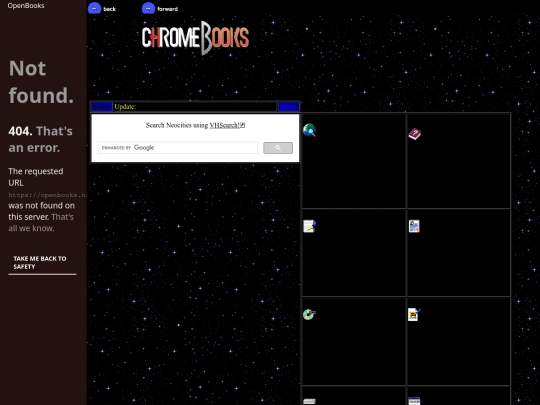
Task: Click the openbooks requested URL text
Action: tap(48, 195)
